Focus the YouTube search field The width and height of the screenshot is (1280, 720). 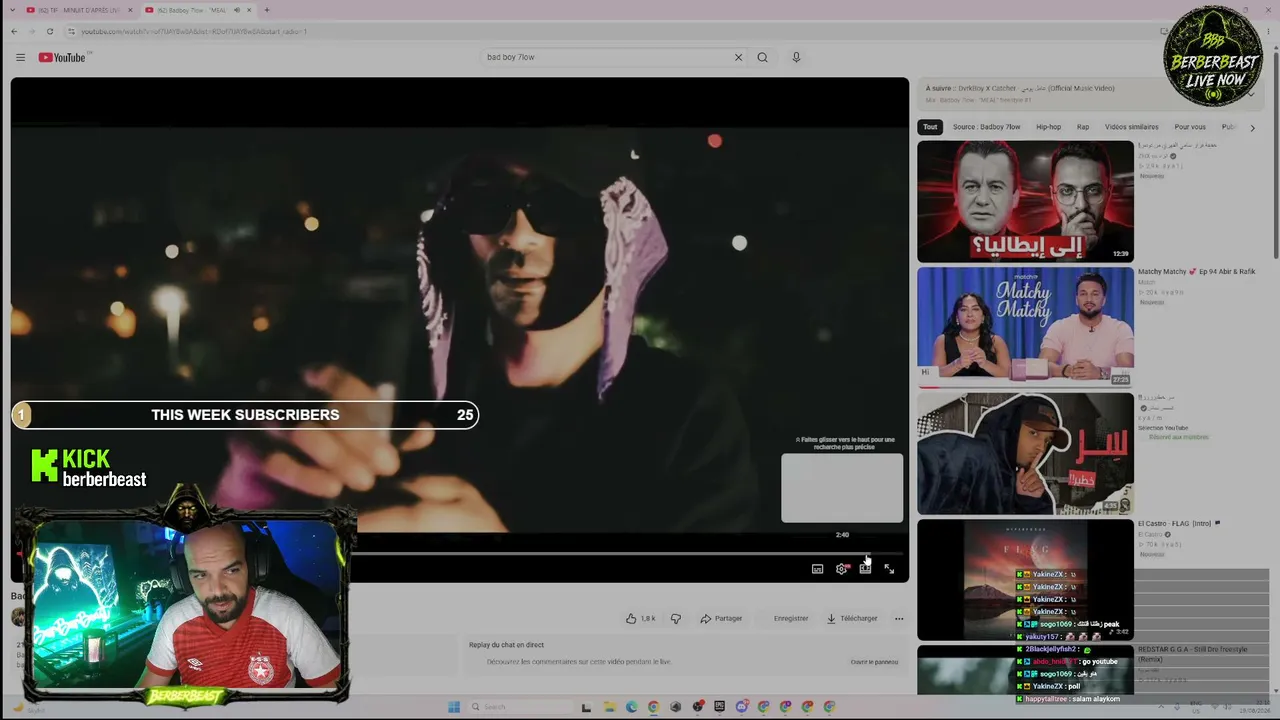pos(606,57)
